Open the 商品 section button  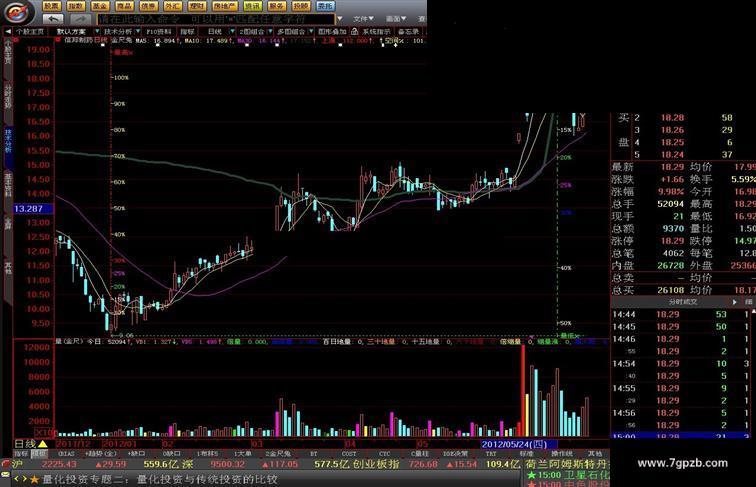[x=124, y=6]
